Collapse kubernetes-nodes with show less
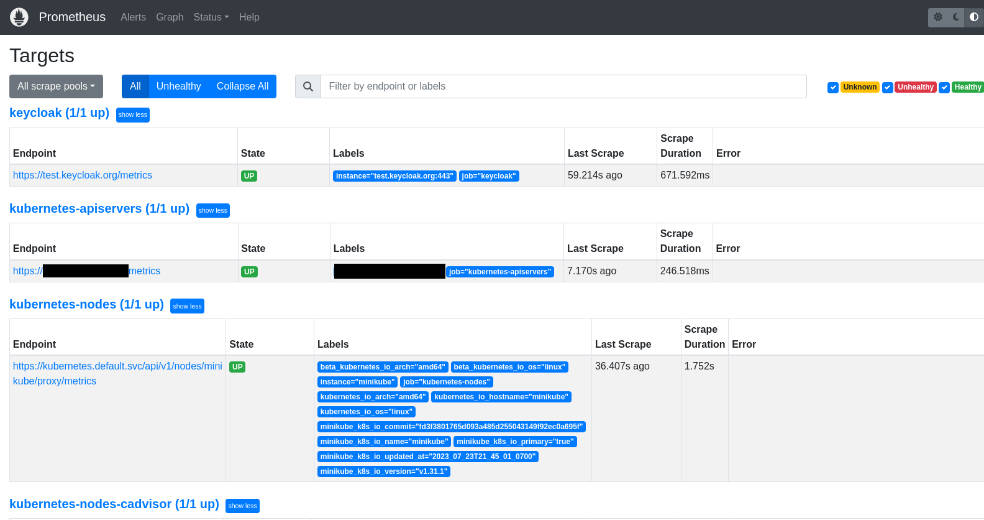The width and height of the screenshot is (984, 520). tap(187, 306)
